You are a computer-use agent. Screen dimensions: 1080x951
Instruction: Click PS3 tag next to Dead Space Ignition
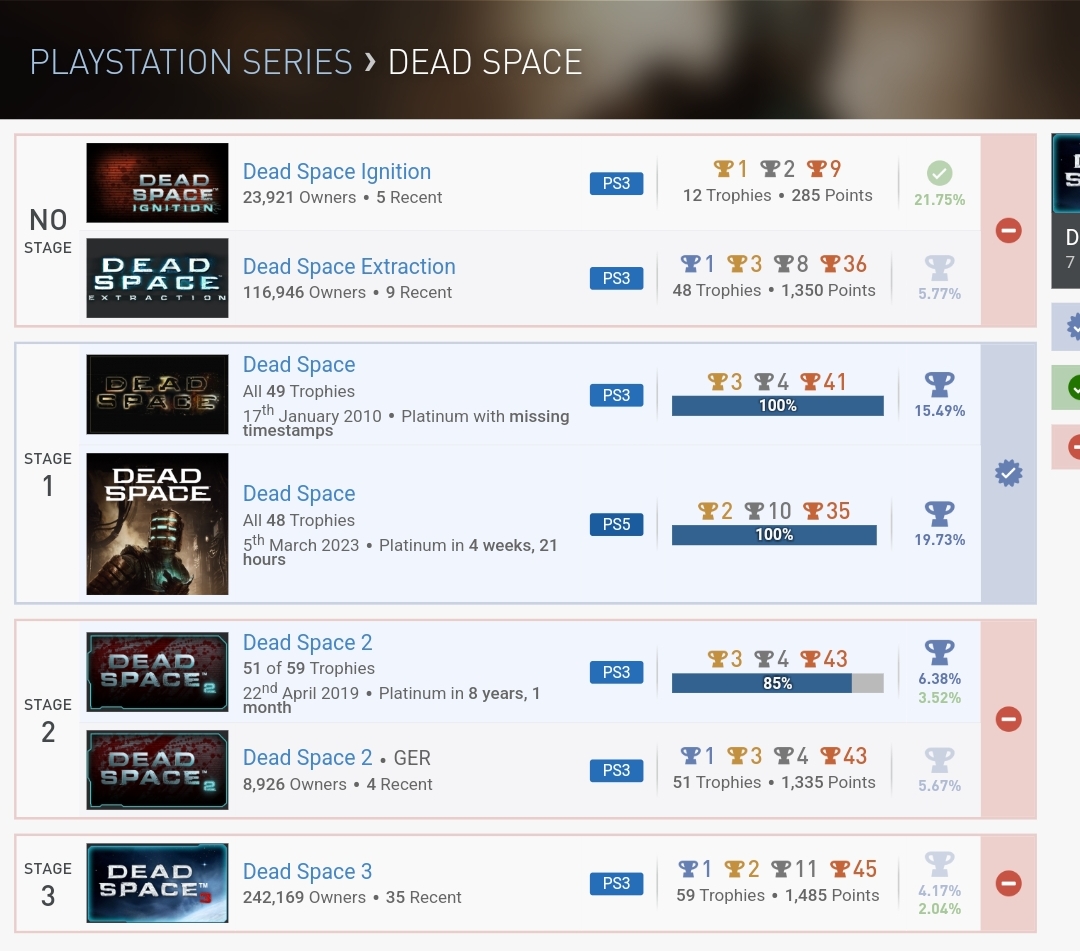point(616,183)
